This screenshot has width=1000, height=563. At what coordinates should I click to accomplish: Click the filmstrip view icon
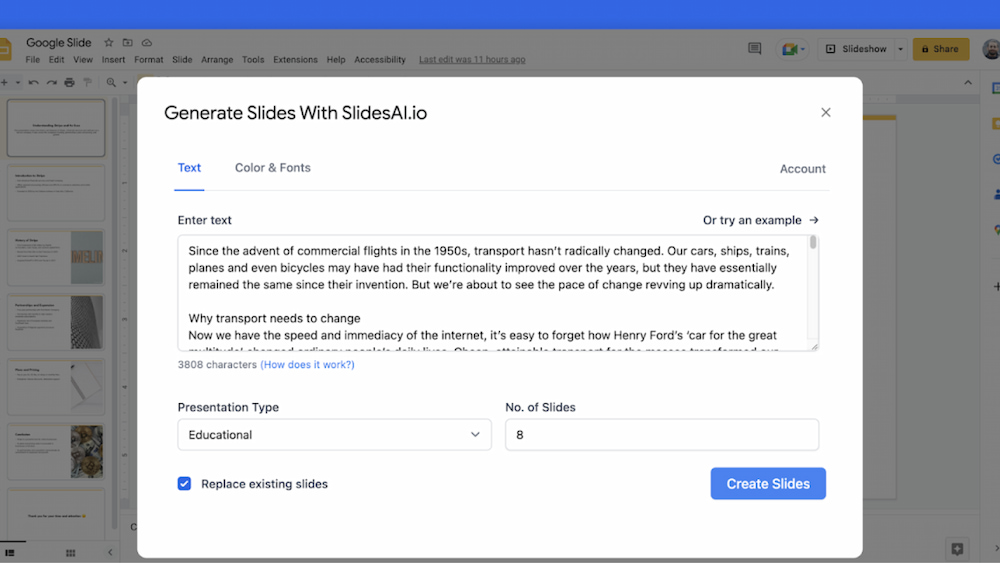coord(10,553)
